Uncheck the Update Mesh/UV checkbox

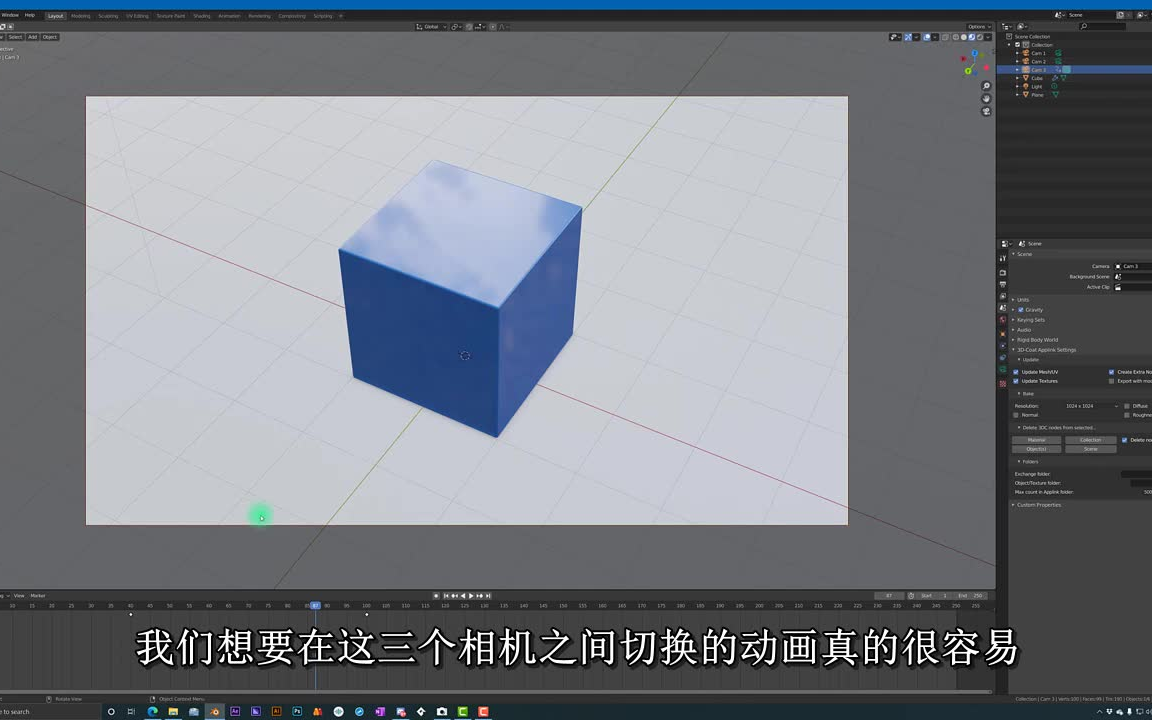coord(1015,372)
